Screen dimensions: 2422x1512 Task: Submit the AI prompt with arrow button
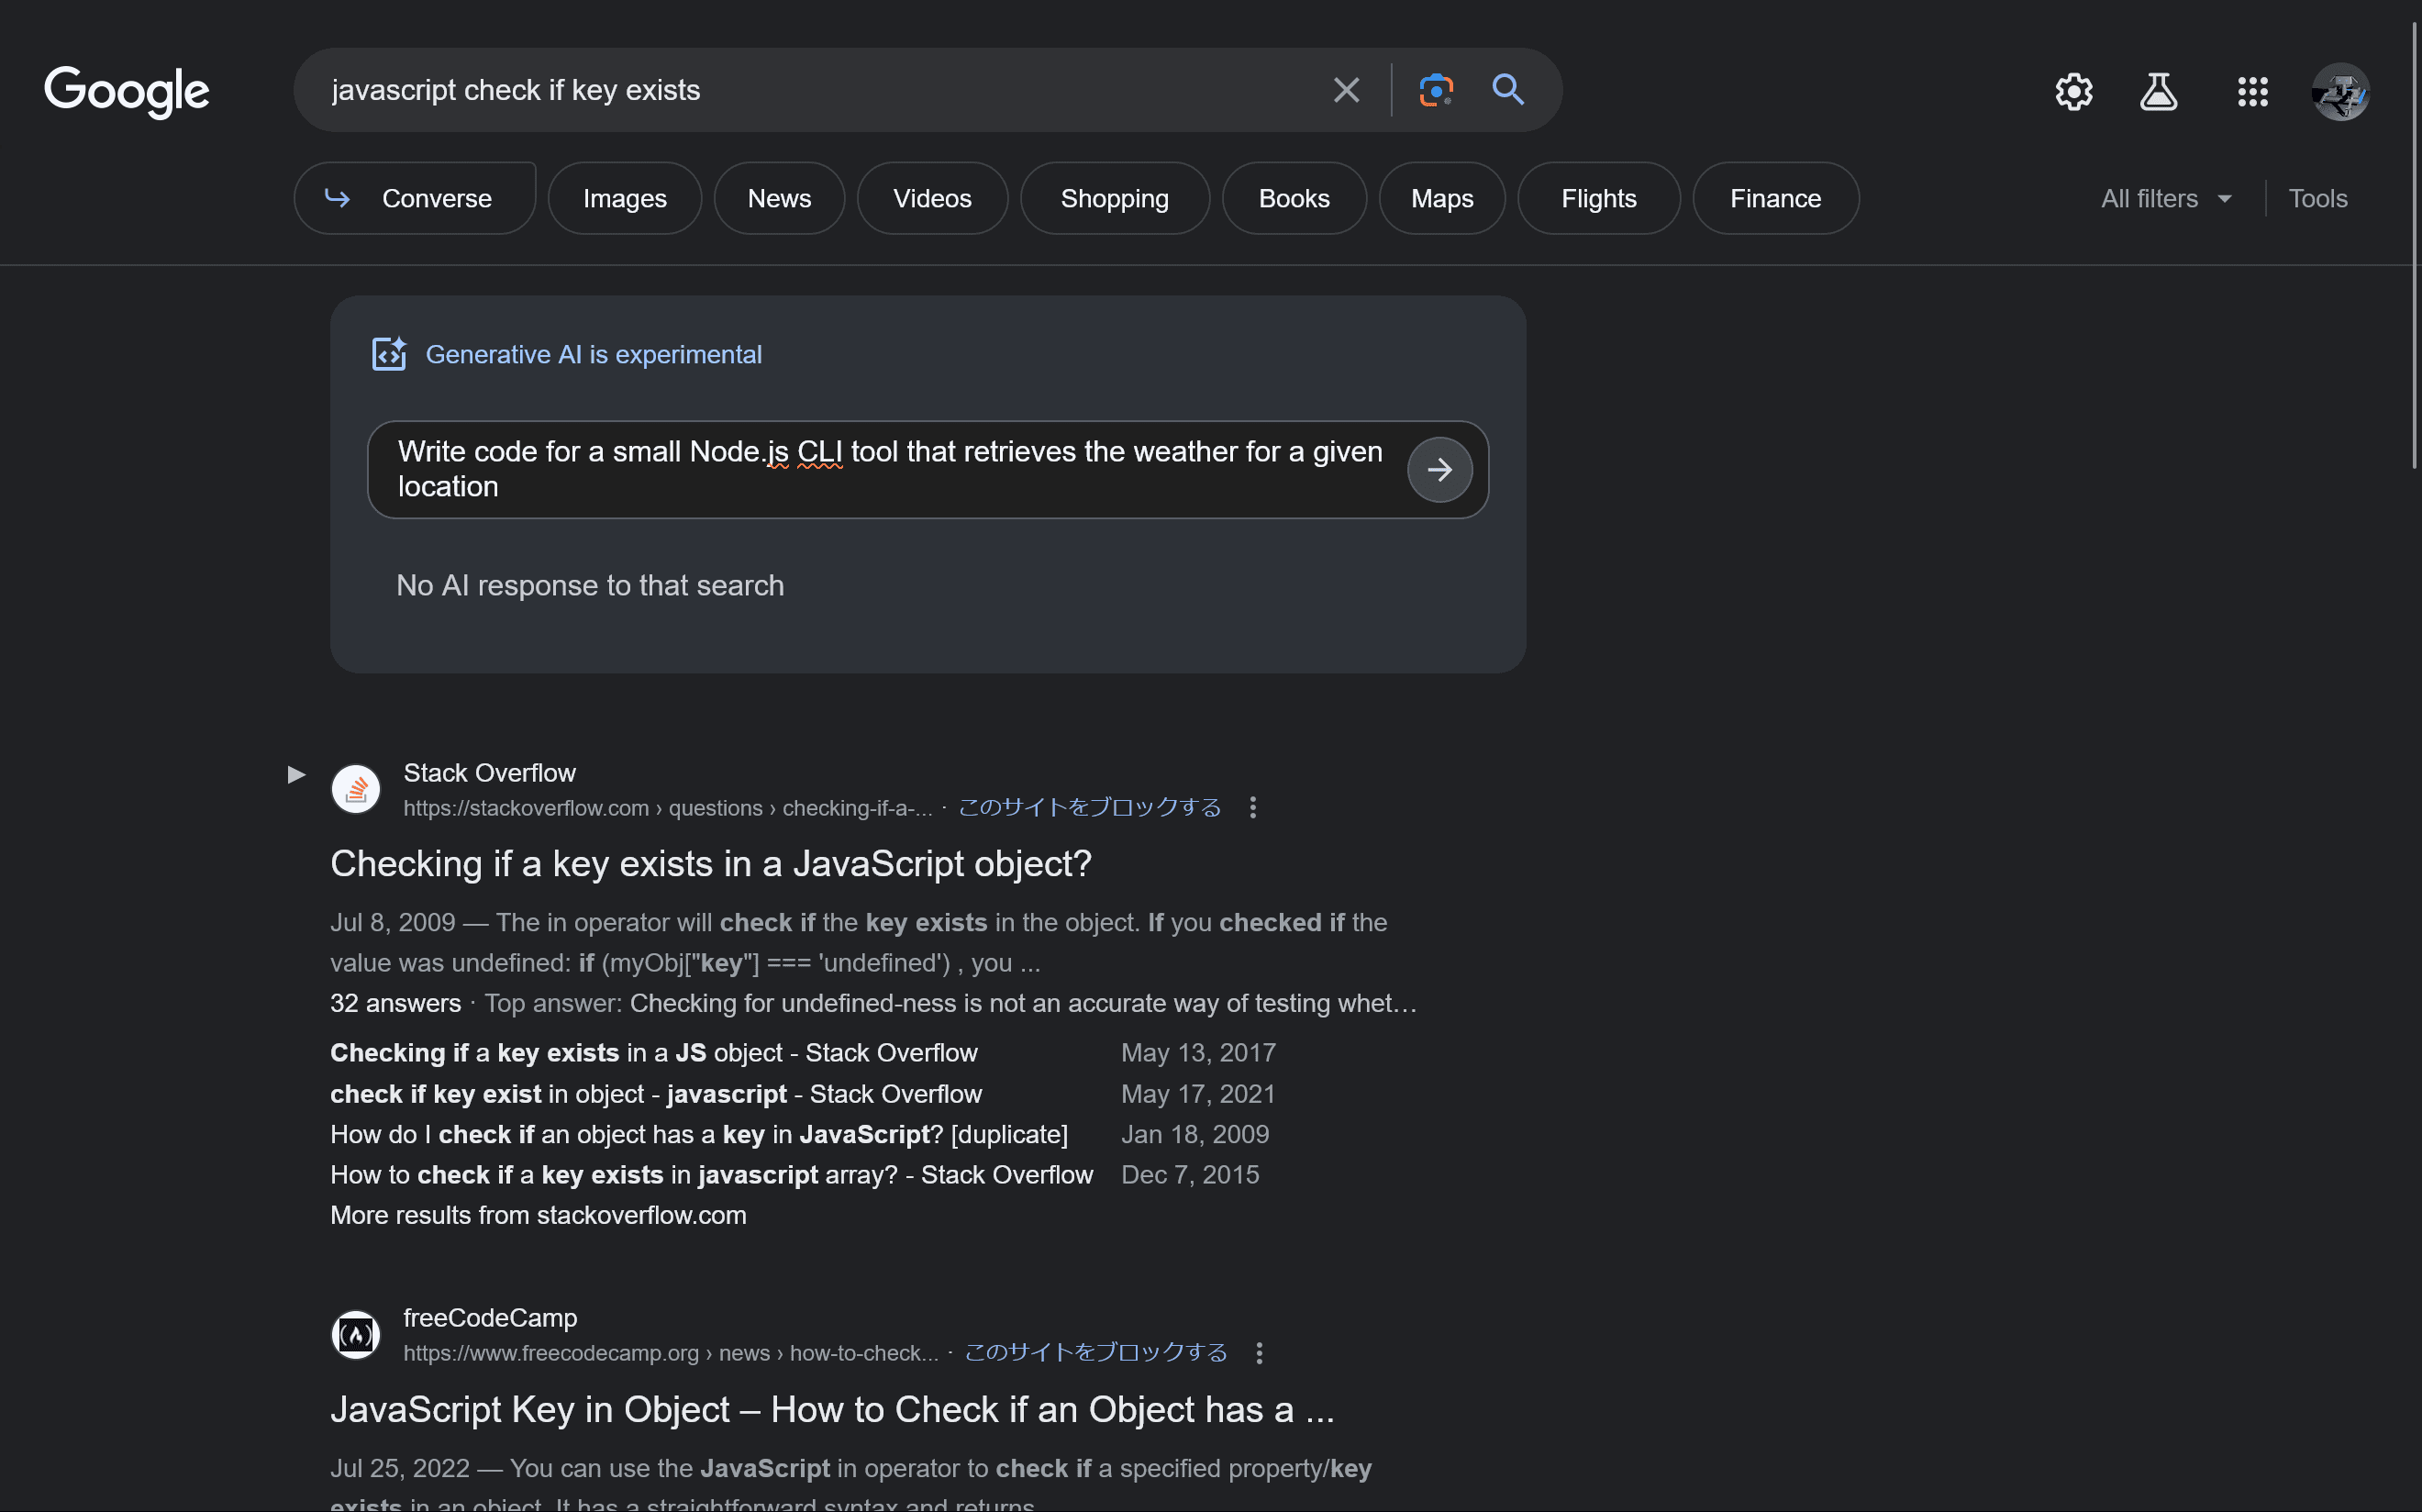(x=1439, y=469)
